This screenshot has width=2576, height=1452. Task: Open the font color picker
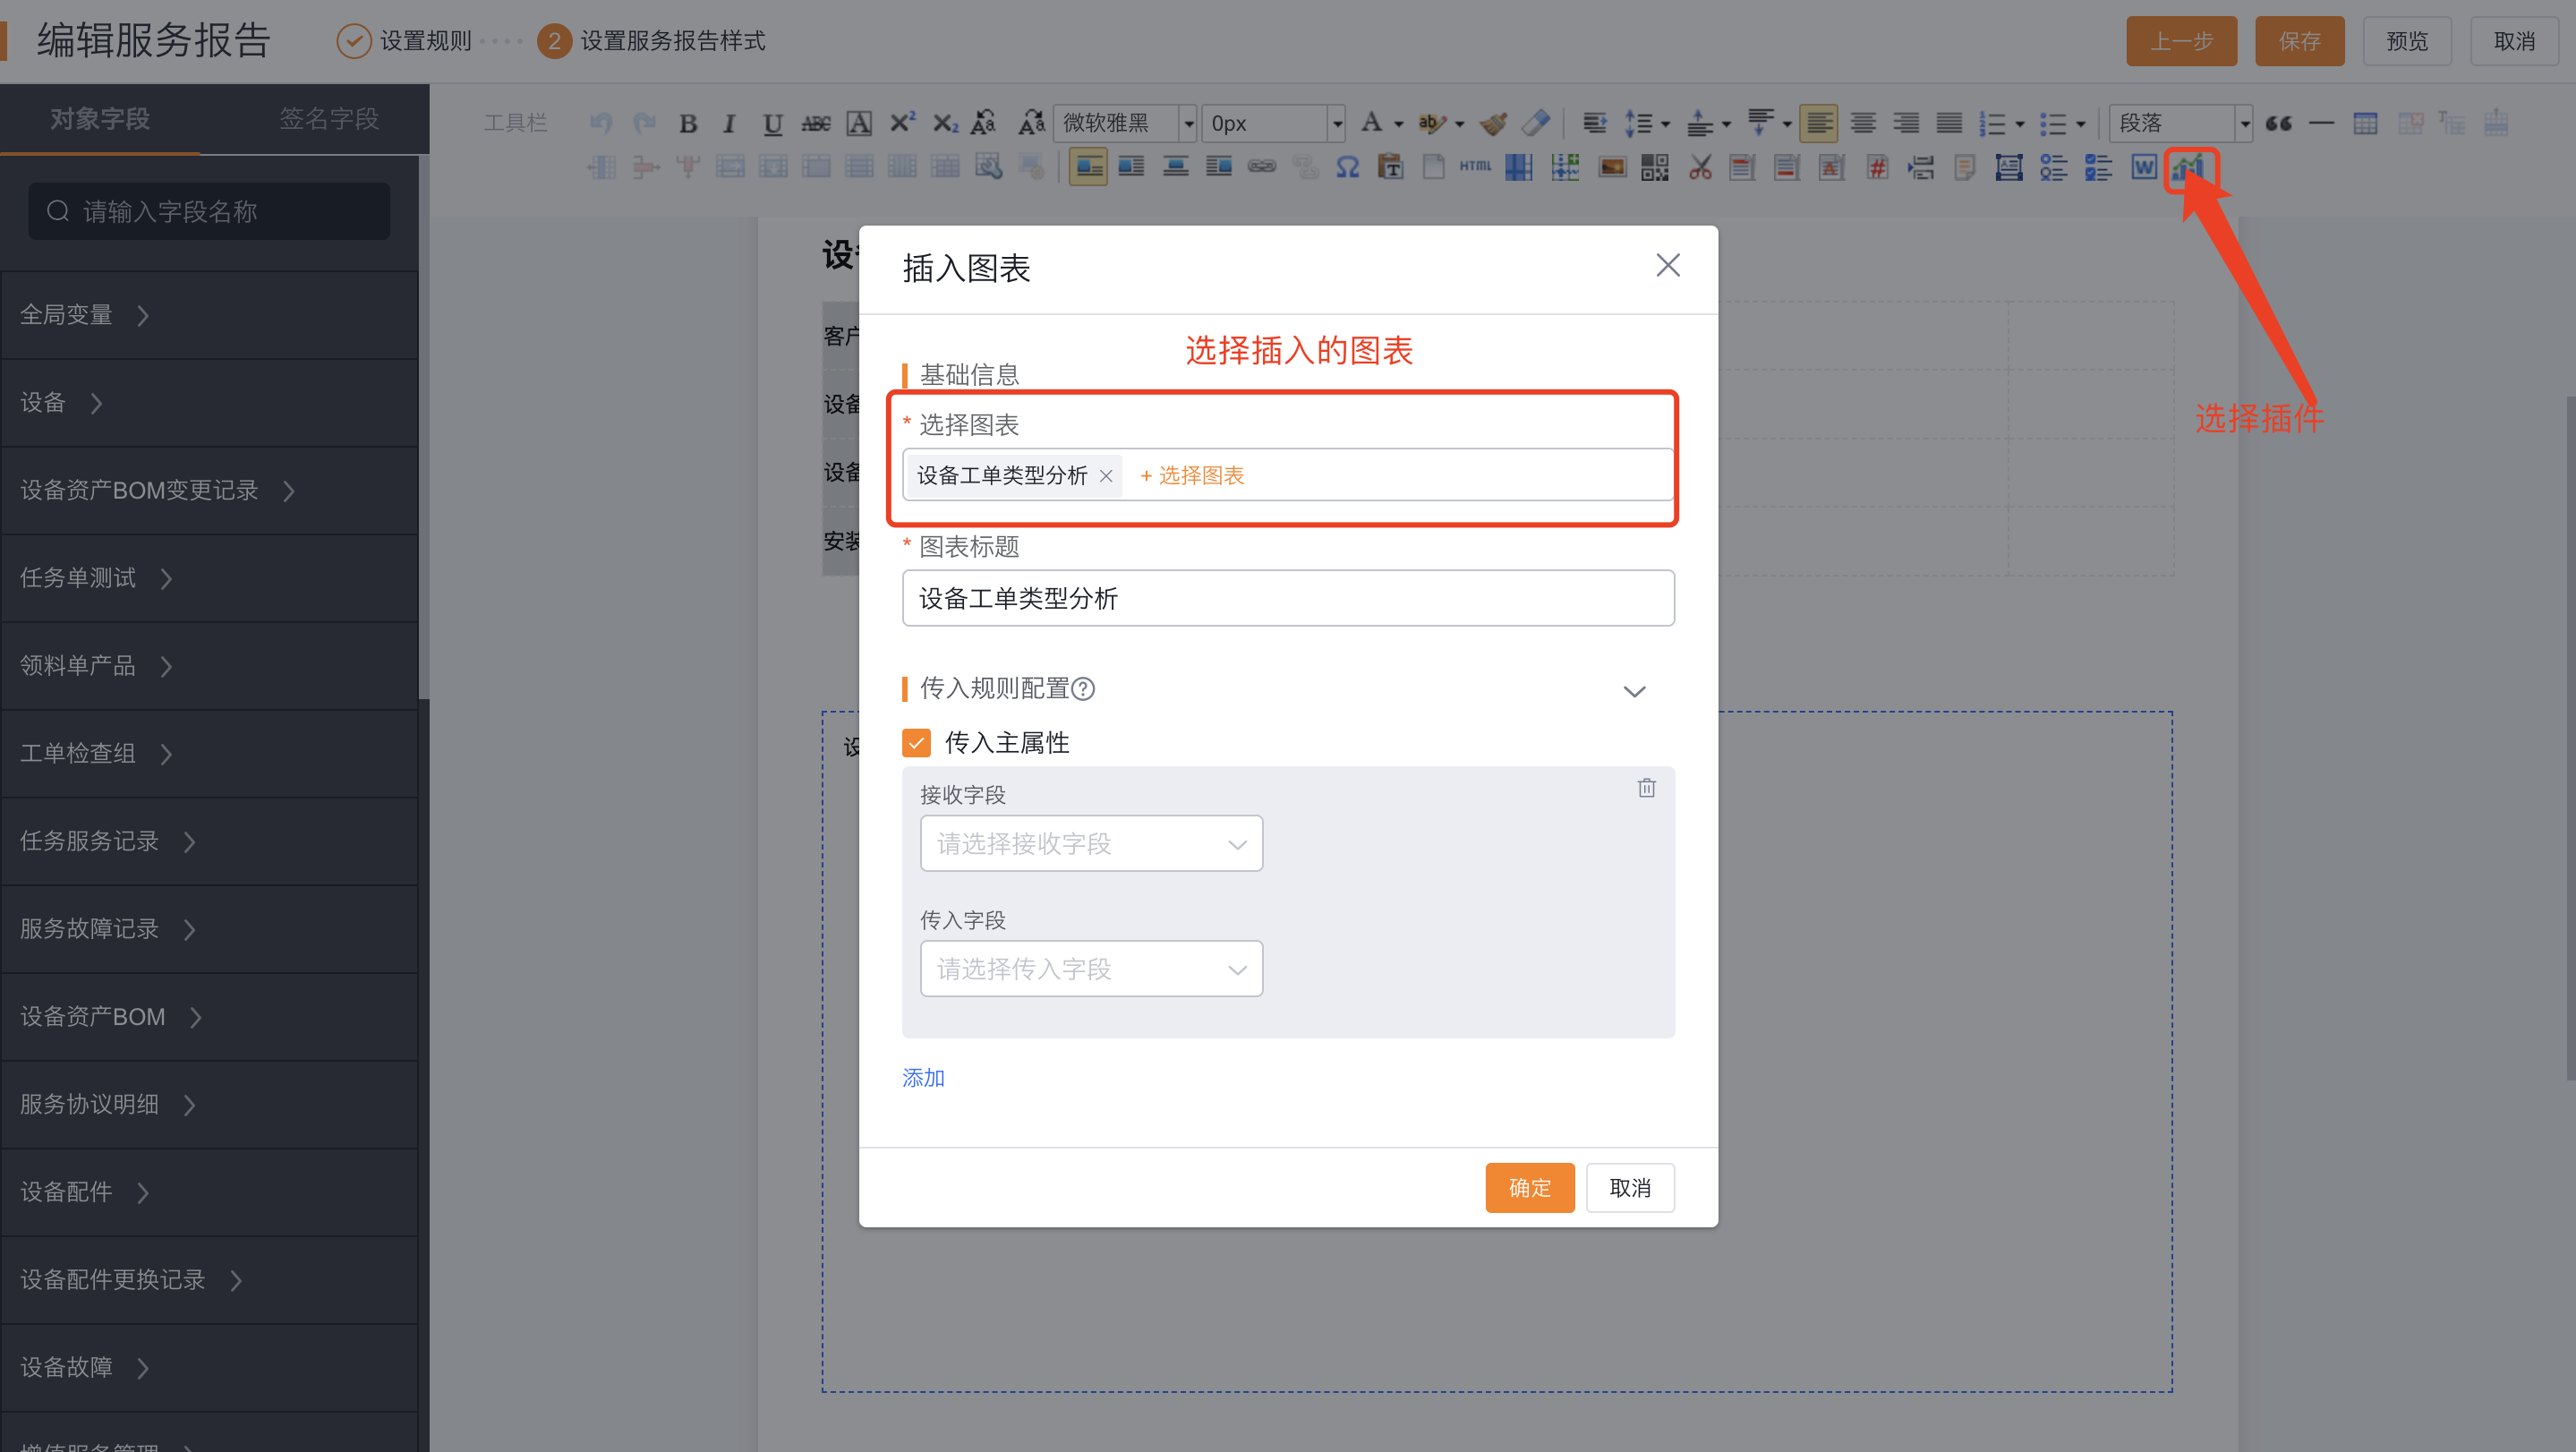pyautogui.click(x=1373, y=123)
